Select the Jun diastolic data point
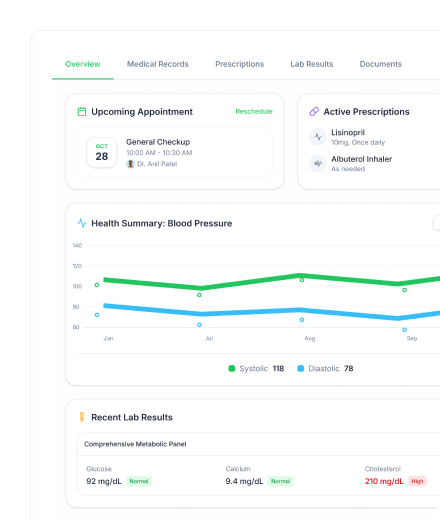The image size is (440, 520). click(97, 315)
